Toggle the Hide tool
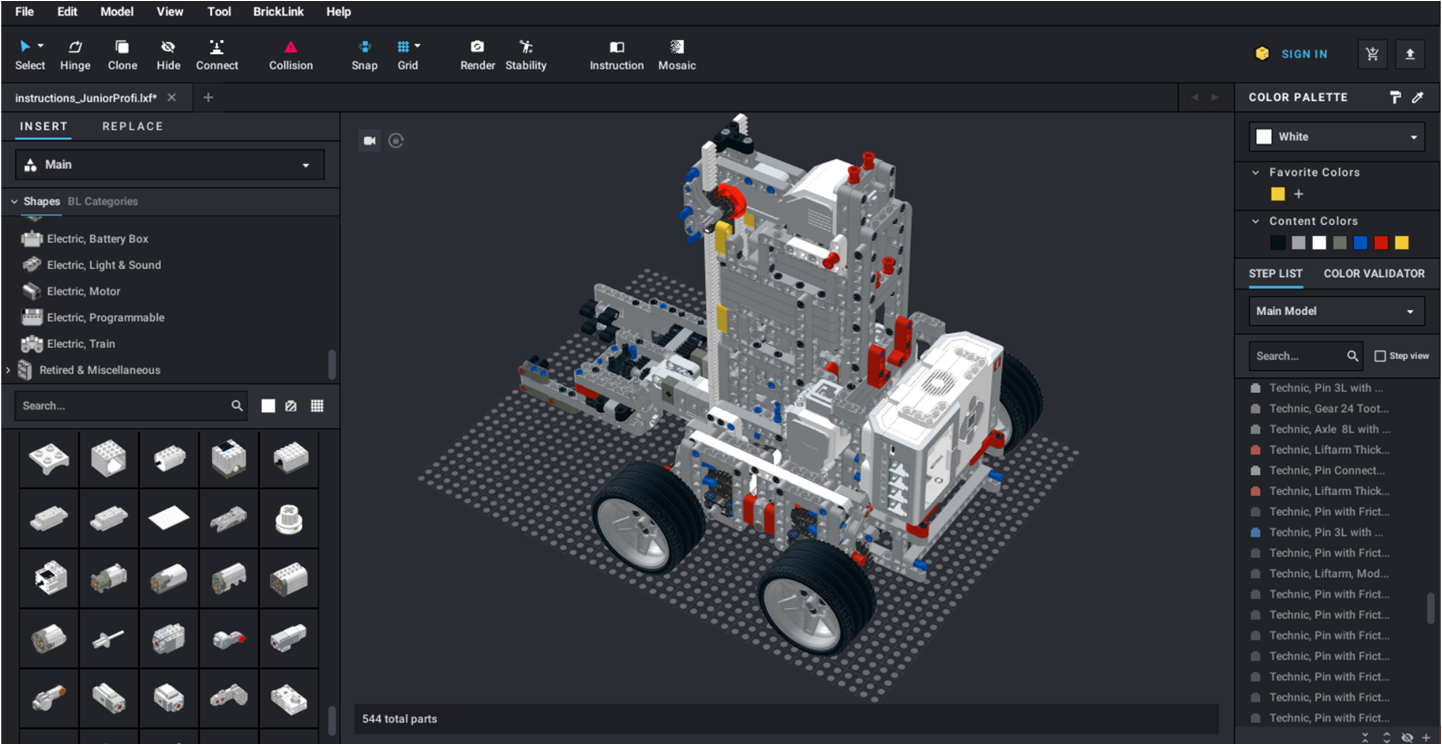1442x745 pixels. pos(168,55)
